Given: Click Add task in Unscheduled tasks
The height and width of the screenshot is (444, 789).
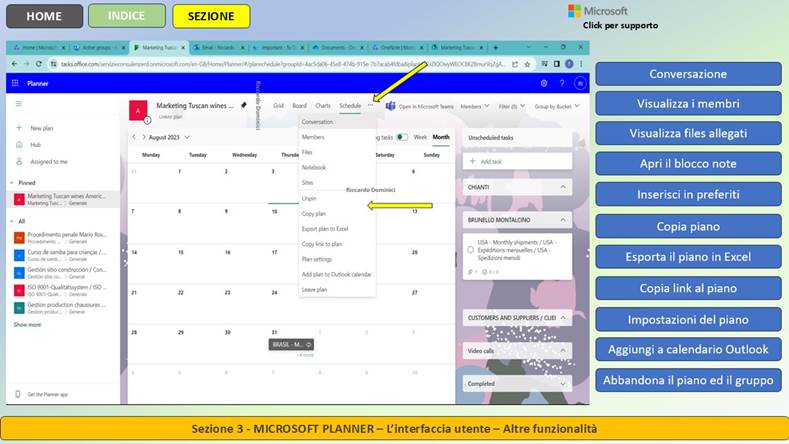Looking at the screenshot, I should coord(517,162).
